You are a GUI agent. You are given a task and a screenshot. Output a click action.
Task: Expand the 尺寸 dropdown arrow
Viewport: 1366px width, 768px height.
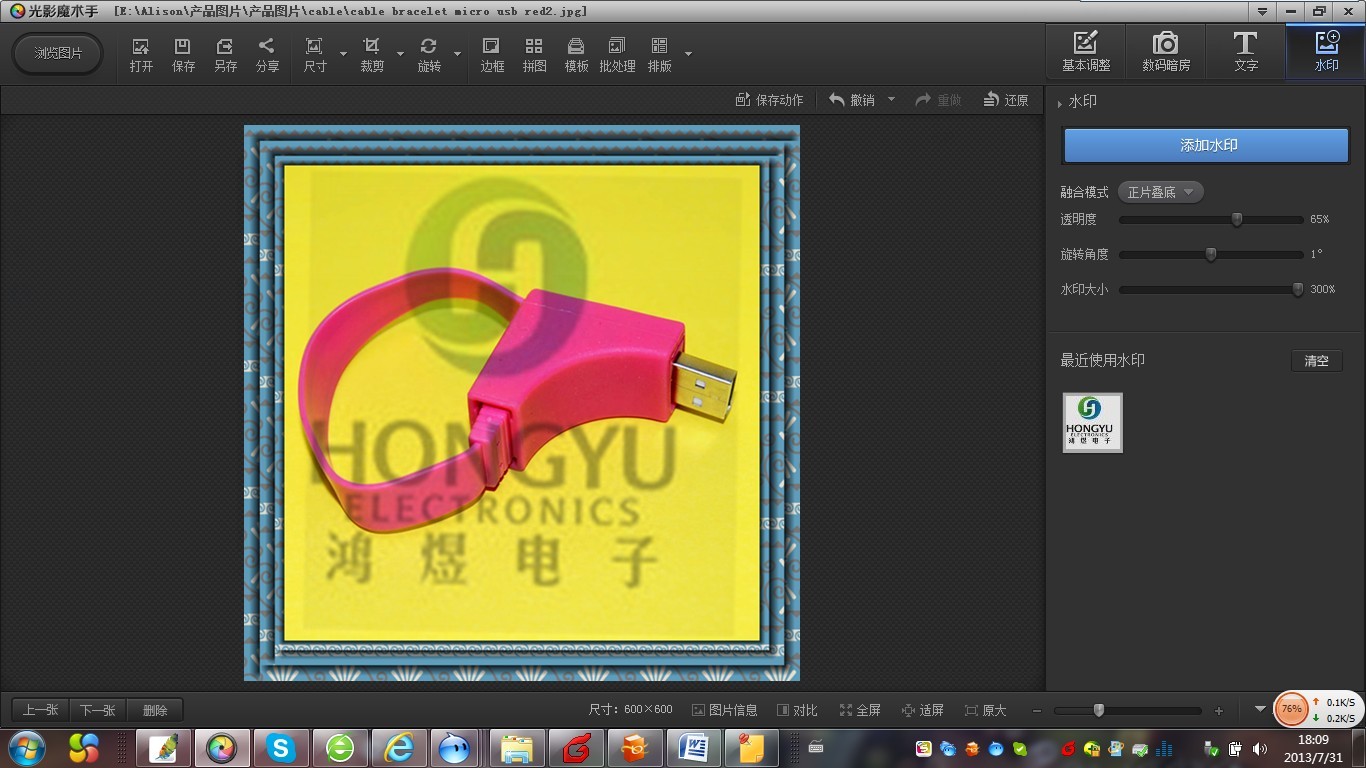pos(343,54)
